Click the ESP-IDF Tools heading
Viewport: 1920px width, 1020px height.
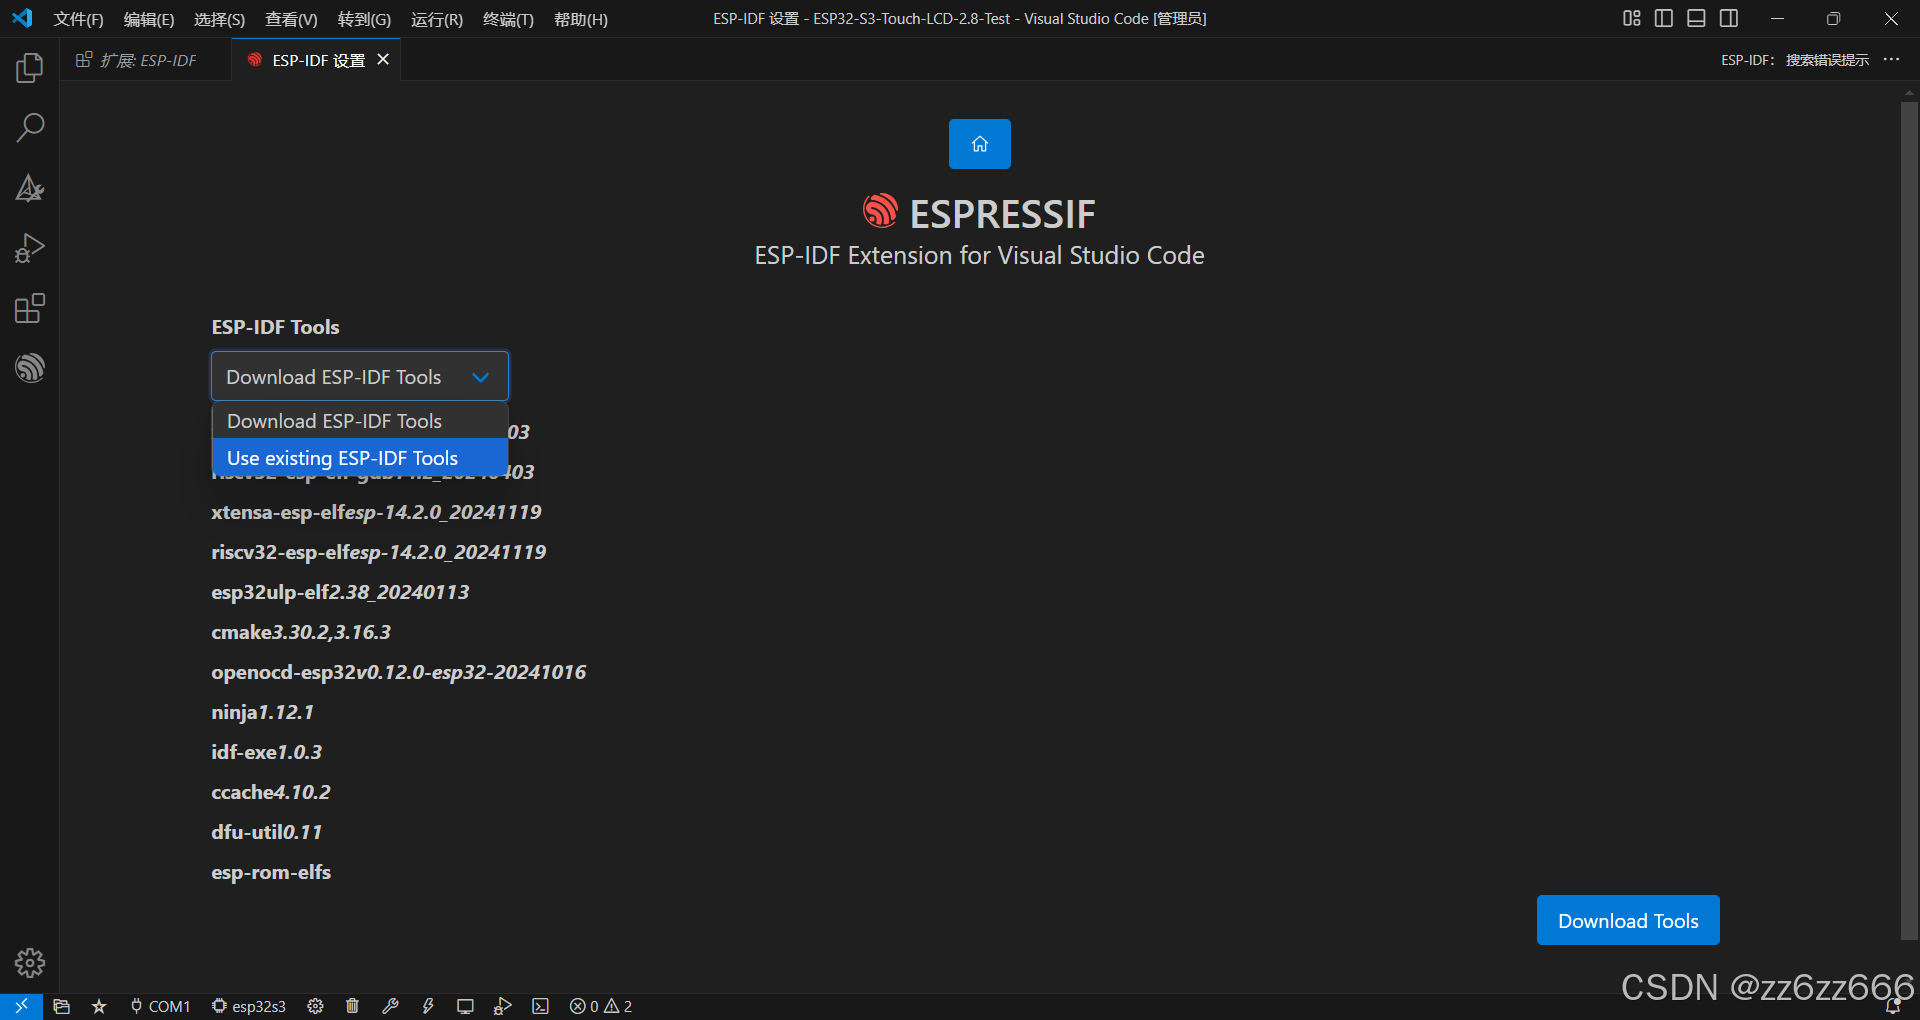coord(275,327)
